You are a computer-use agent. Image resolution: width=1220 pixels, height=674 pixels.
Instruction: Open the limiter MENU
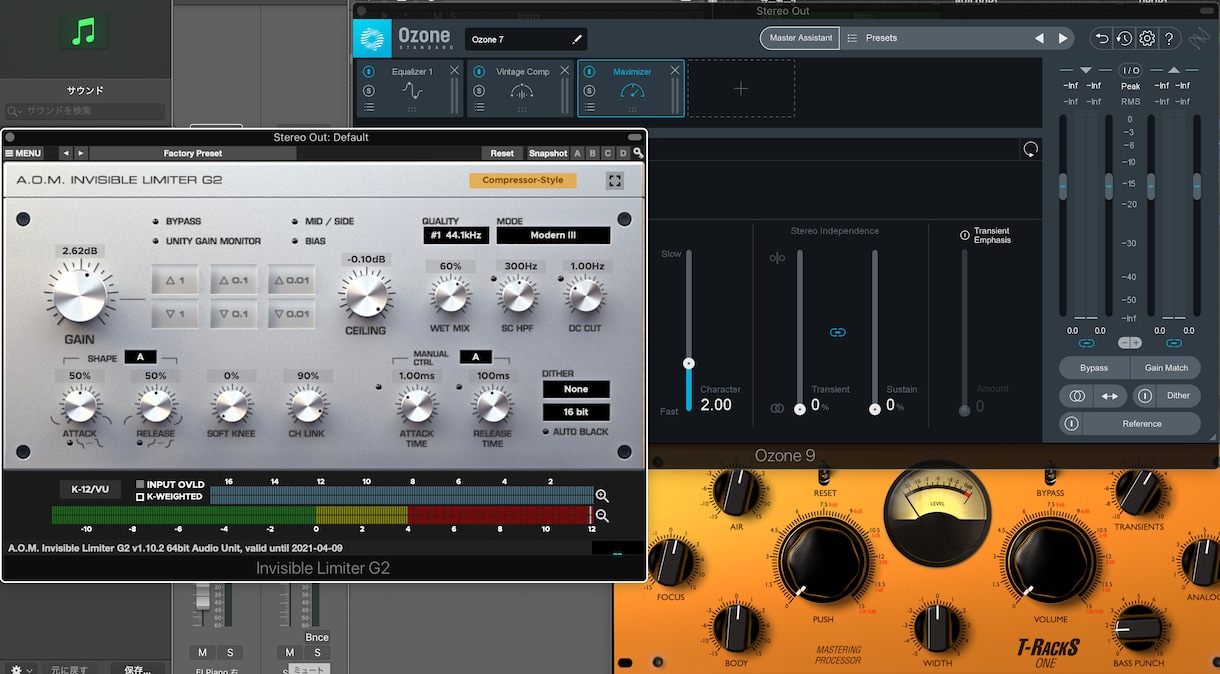[23, 154]
